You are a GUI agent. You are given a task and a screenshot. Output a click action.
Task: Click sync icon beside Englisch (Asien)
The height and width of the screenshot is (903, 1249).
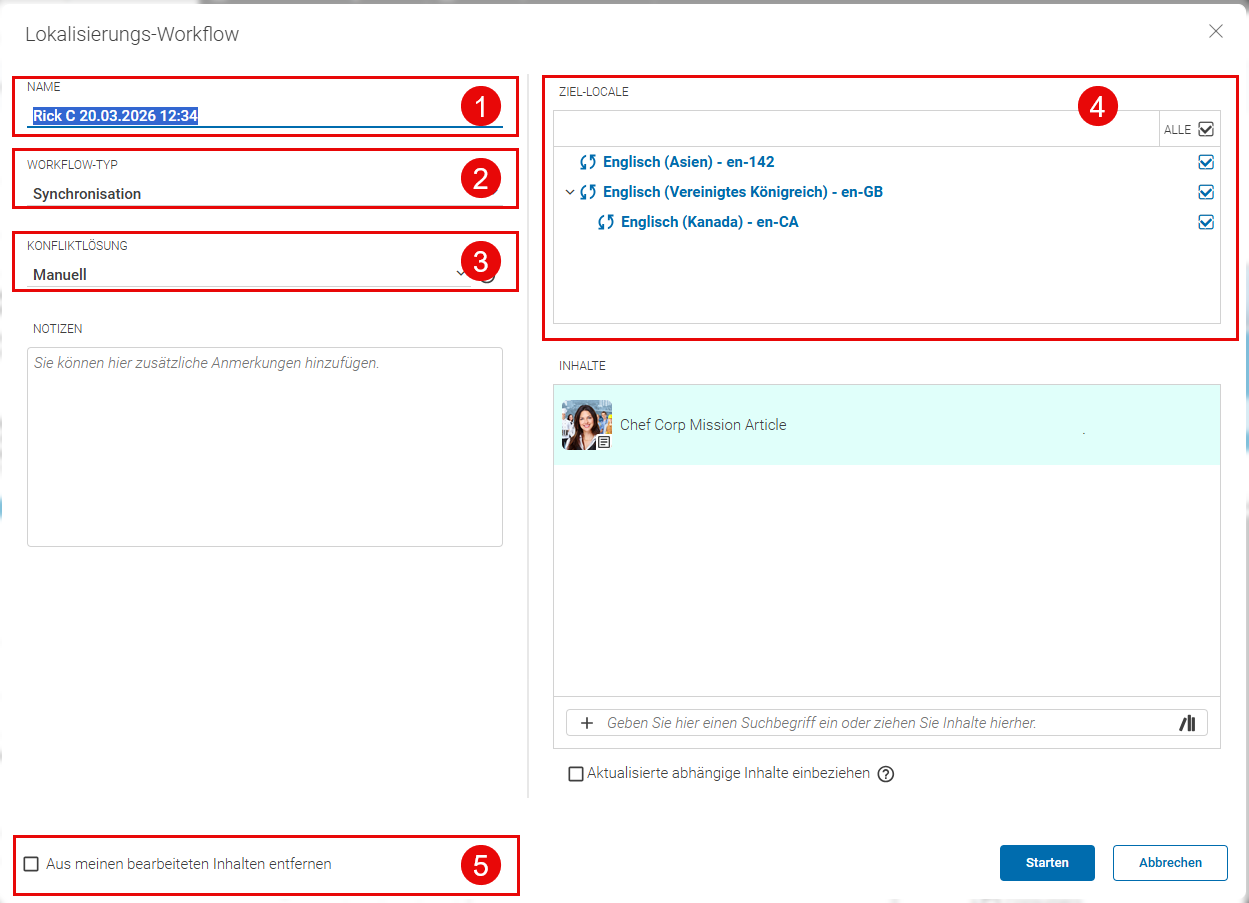coord(588,162)
